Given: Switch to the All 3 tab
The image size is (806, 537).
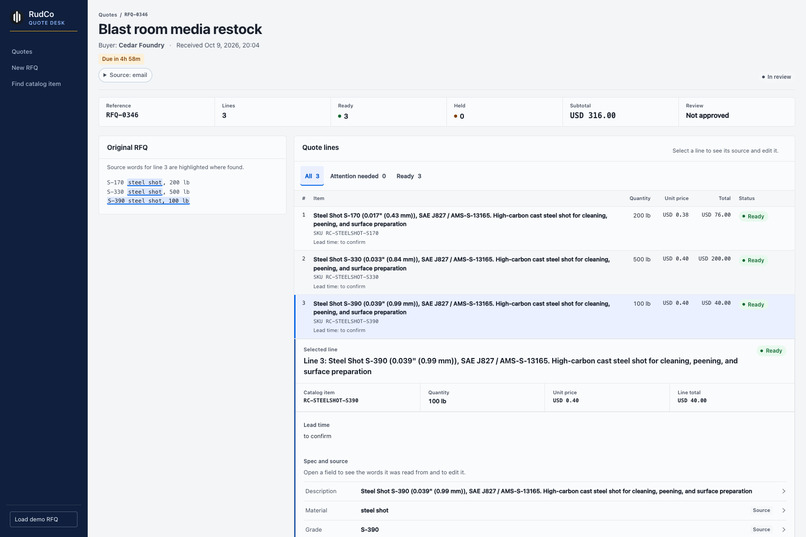Looking at the screenshot, I should tap(312, 176).
